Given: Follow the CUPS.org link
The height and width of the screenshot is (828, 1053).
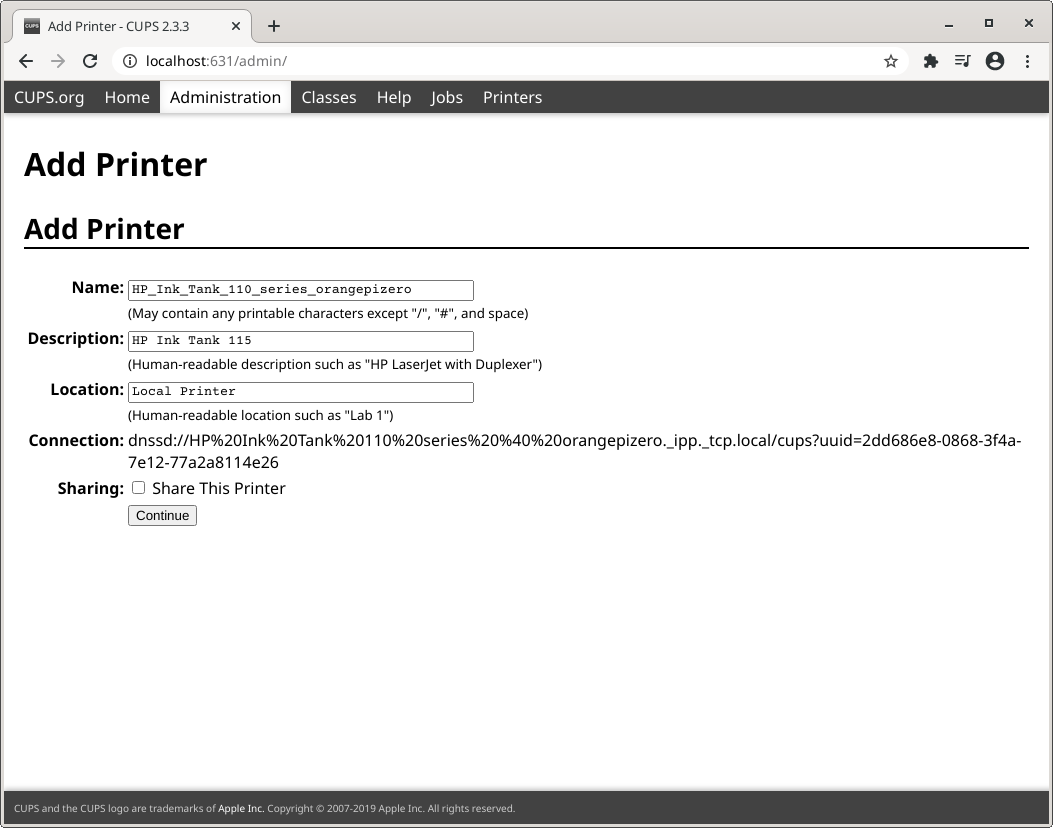Looking at the screenshot, I should (x=49, y=97).
